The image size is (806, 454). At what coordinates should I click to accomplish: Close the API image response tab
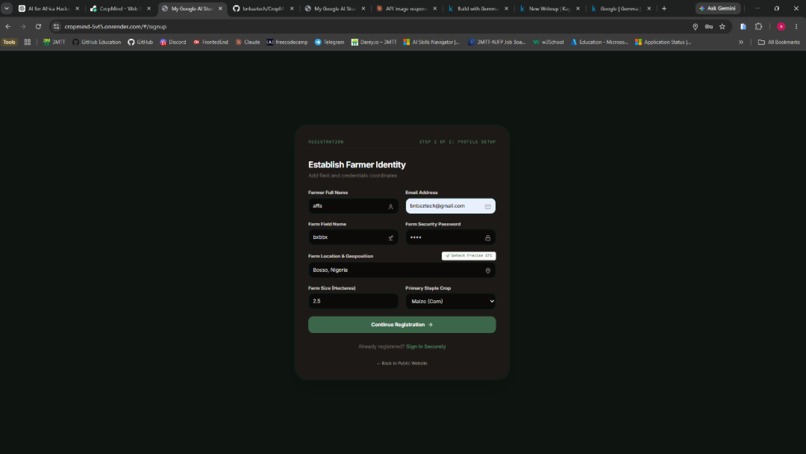point(435,8)
